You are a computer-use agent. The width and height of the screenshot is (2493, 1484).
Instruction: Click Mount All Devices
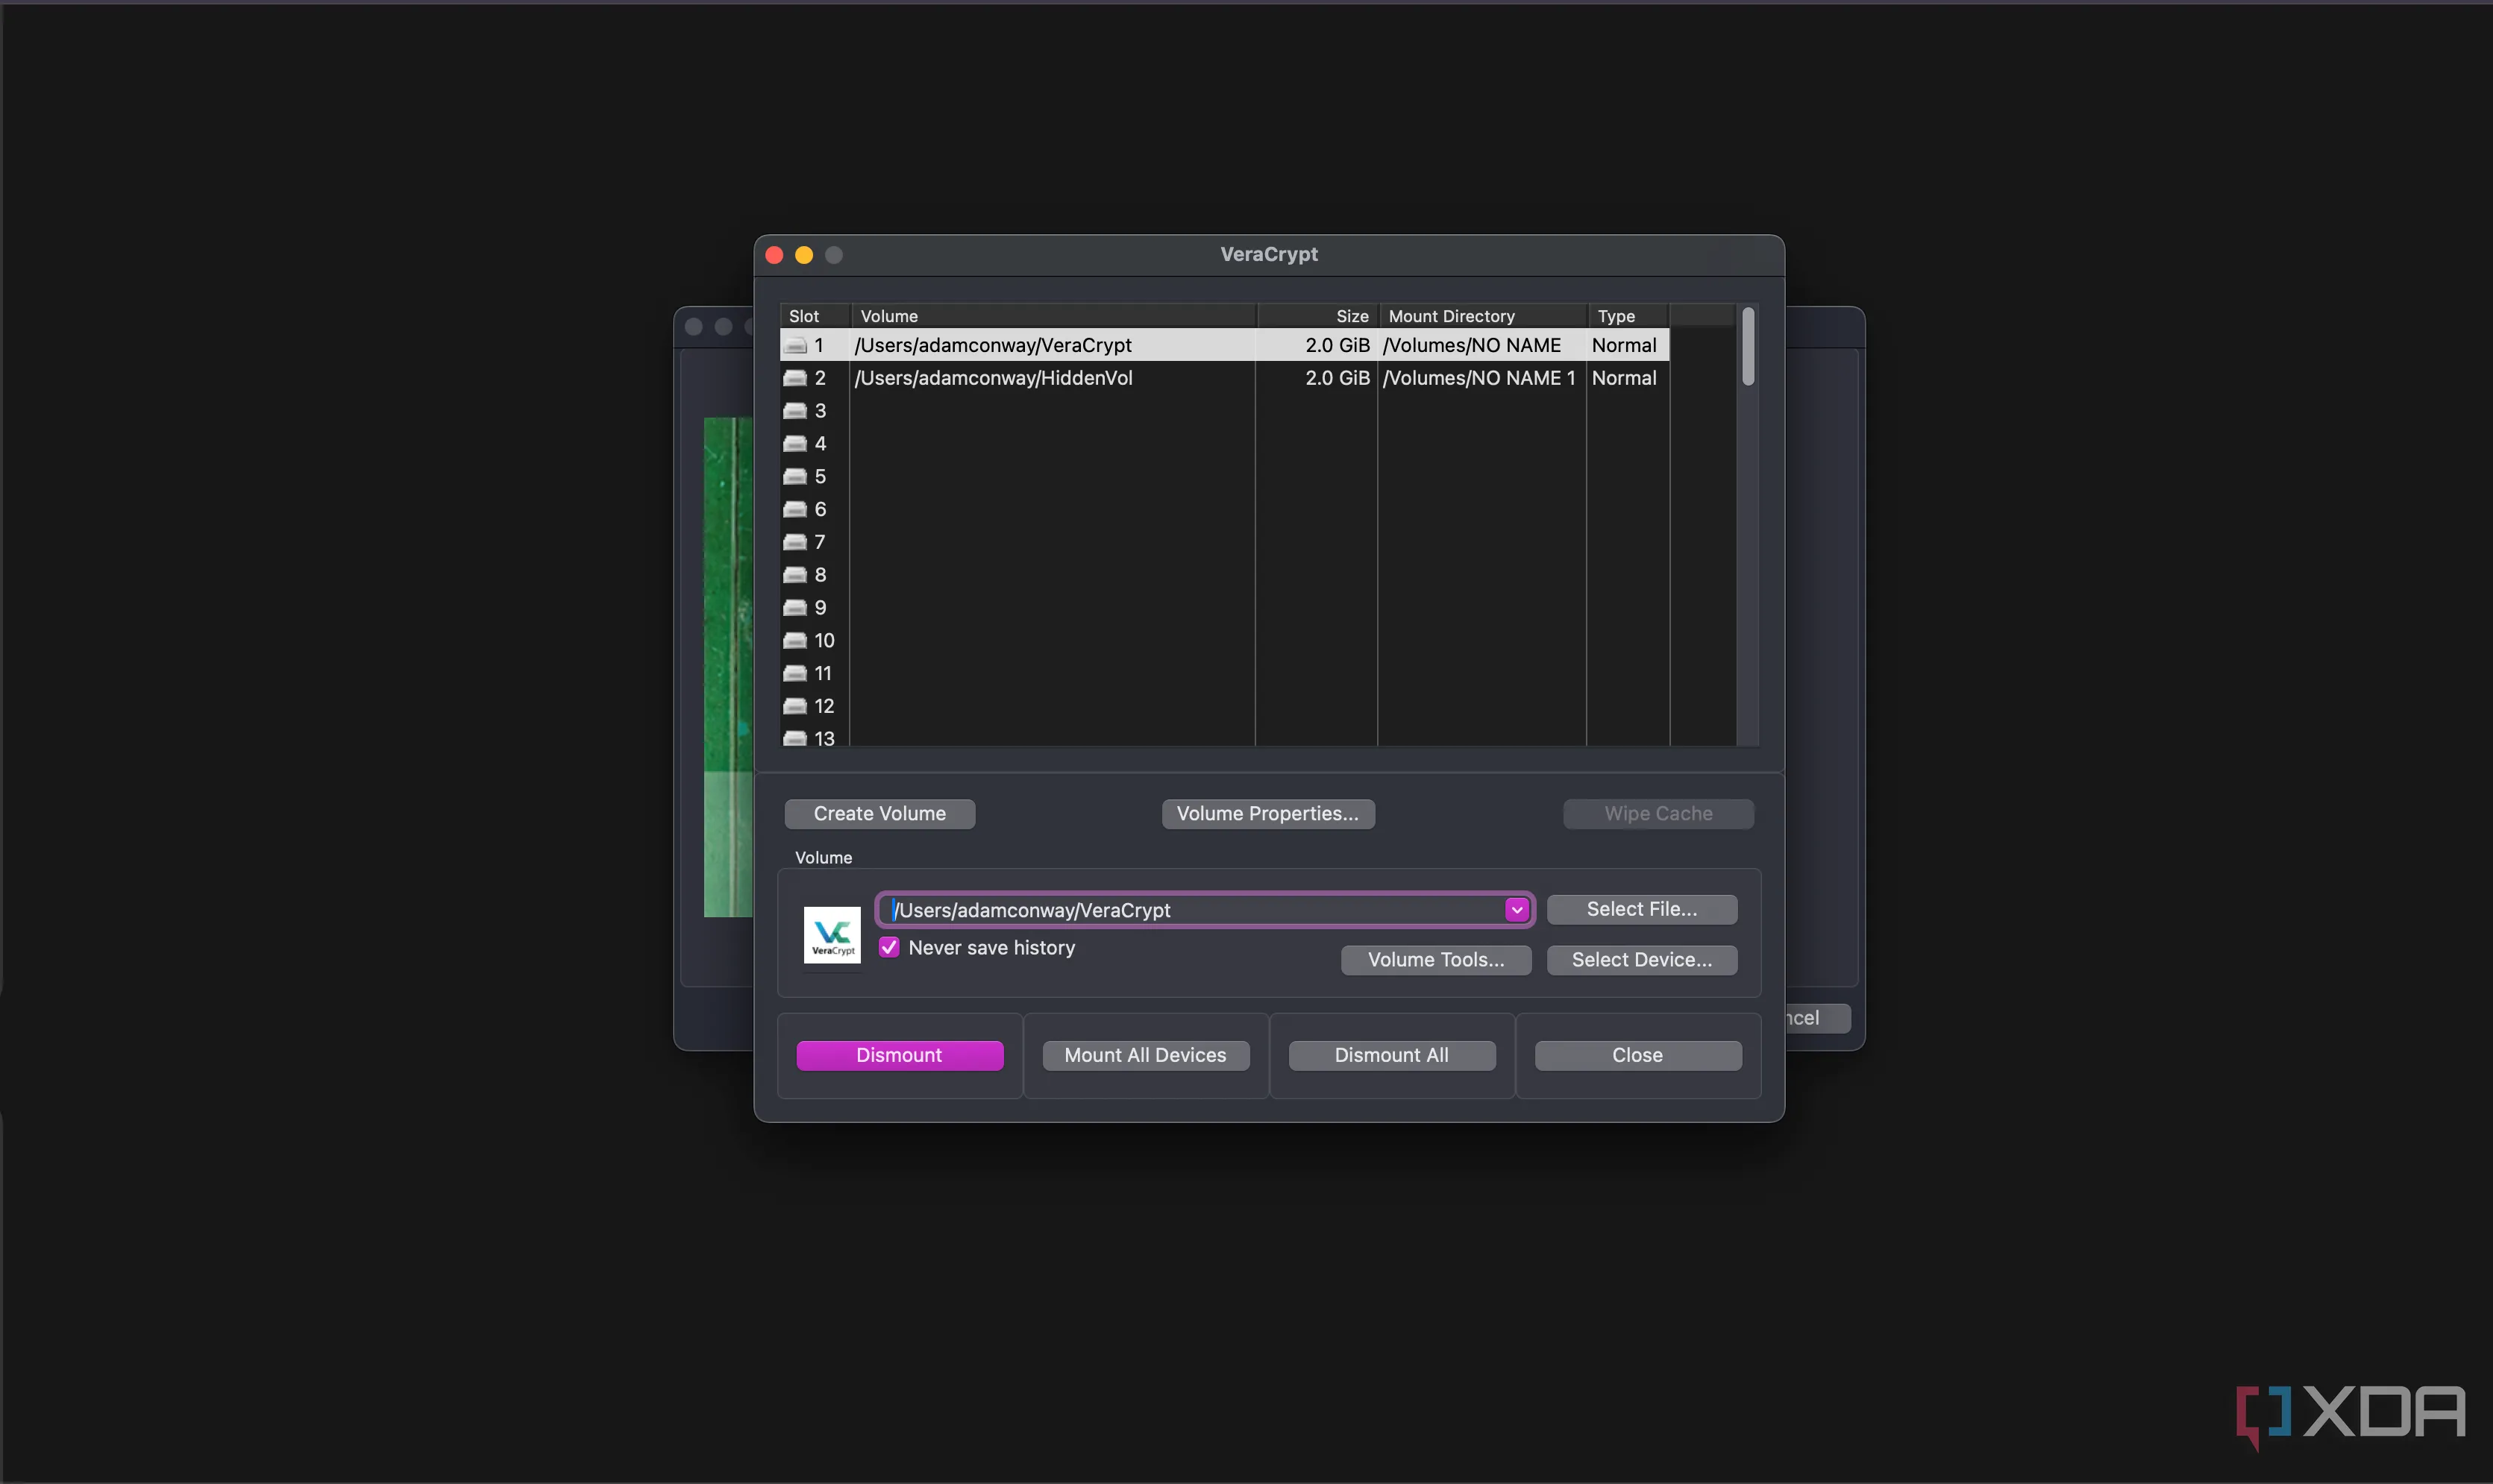(1145, 1056)
